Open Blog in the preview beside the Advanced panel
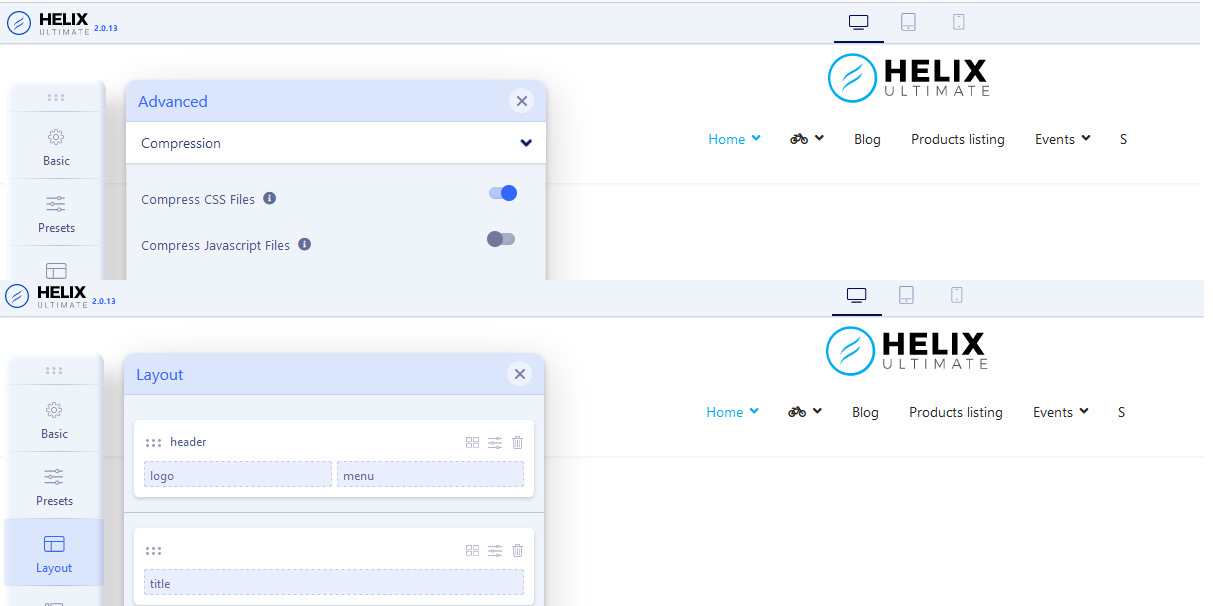Screen dimensions: 1213x606 [867, 139]
